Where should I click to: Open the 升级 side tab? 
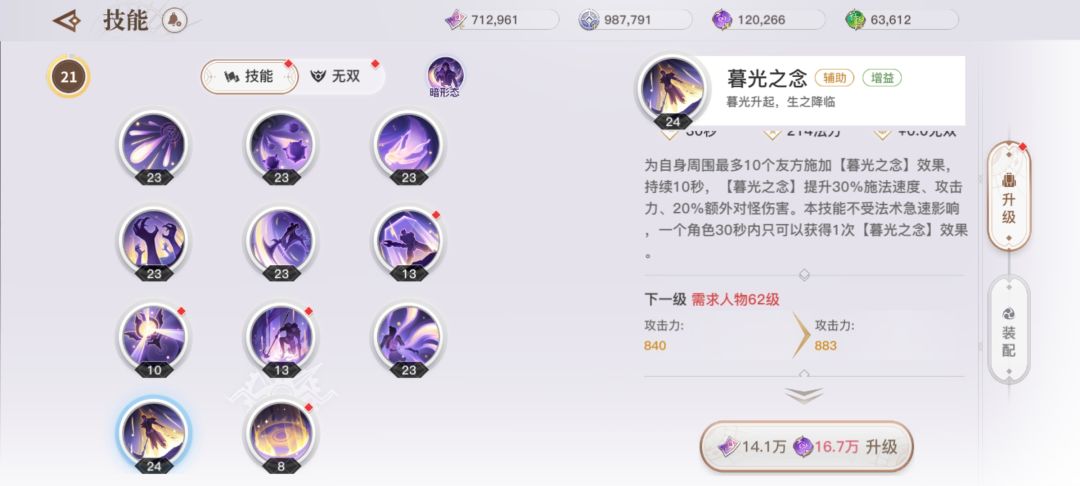(x=1008, y=197)
